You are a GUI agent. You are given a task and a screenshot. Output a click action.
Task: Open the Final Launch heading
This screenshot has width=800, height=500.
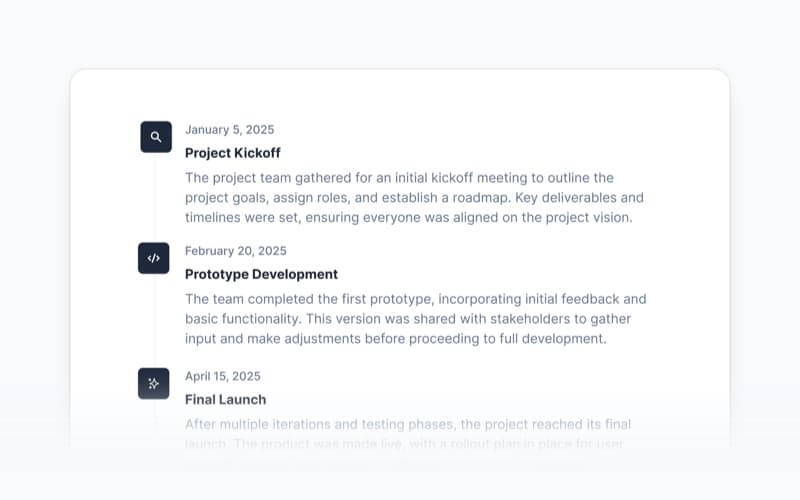[225, 399]
